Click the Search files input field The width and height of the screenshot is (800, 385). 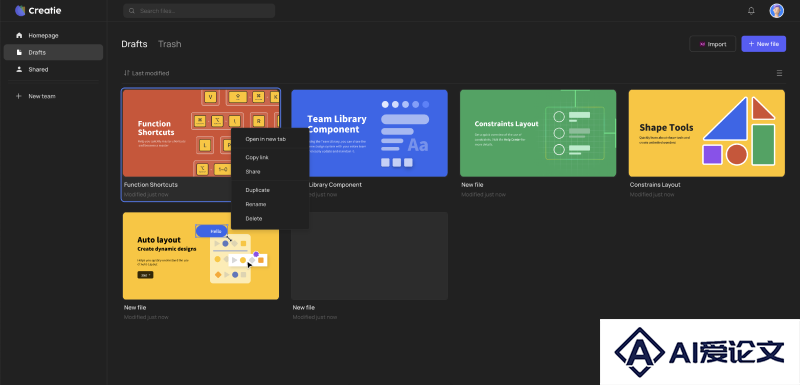[x=199, y=11]
